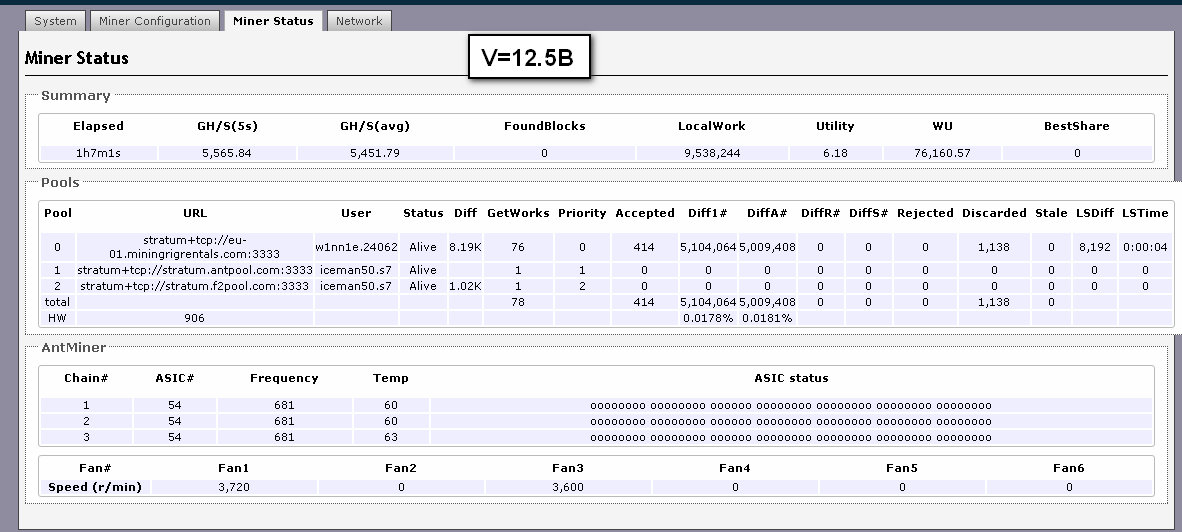Select the Miner Status tab
The height and width of the screenshot is (532, 1182).
pyautogui.click(x=273, y=21)
